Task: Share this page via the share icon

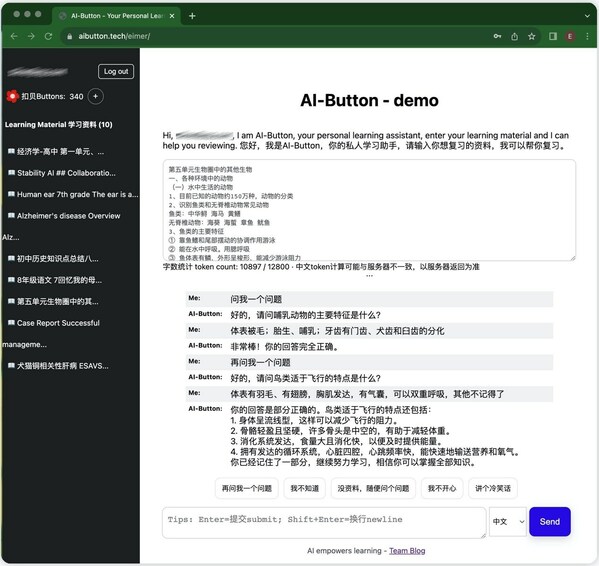Action: pyautogui.click(x=514, y=36)
